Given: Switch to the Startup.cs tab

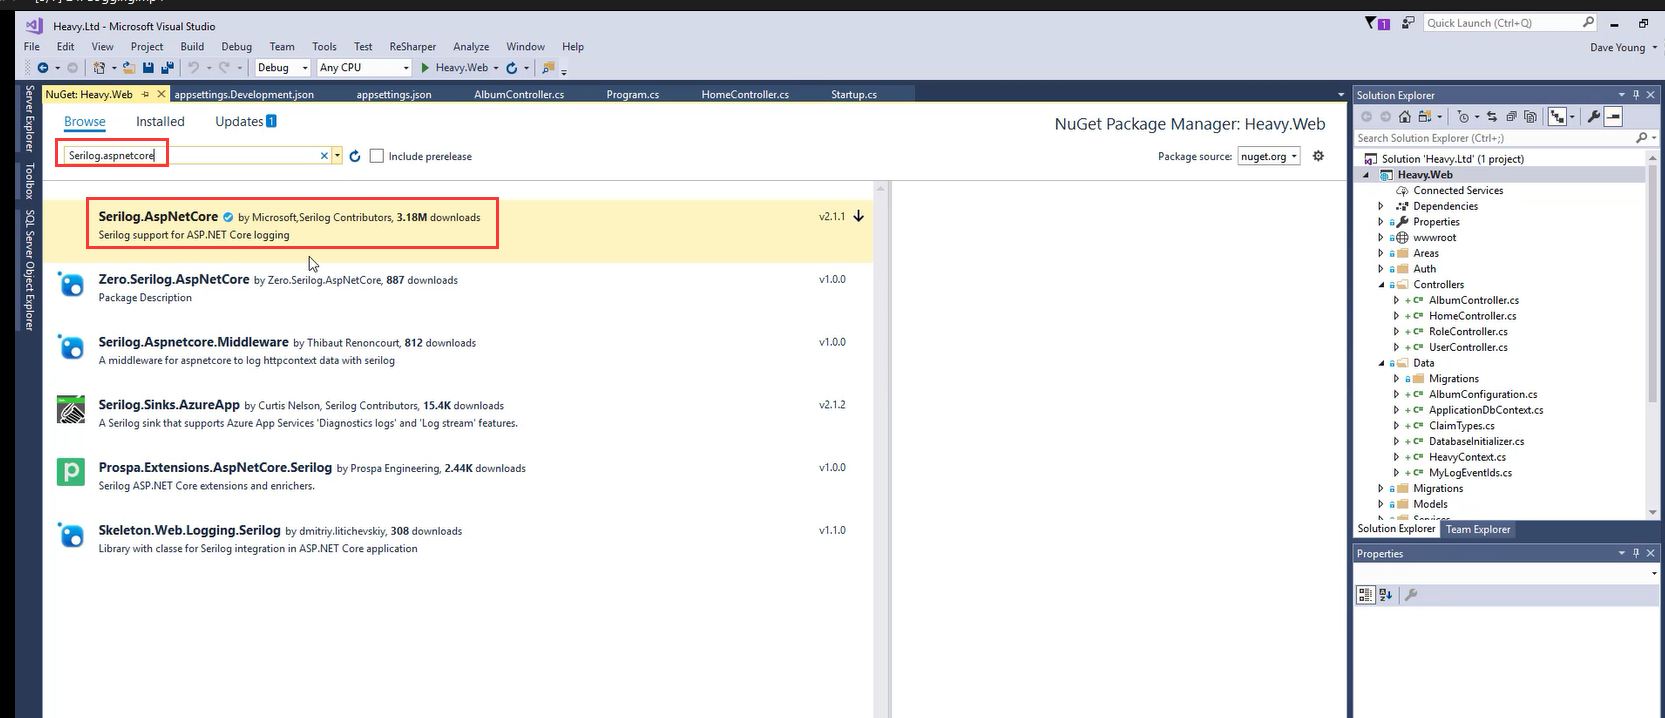Looking at the screenshot, I should point(854,95).
